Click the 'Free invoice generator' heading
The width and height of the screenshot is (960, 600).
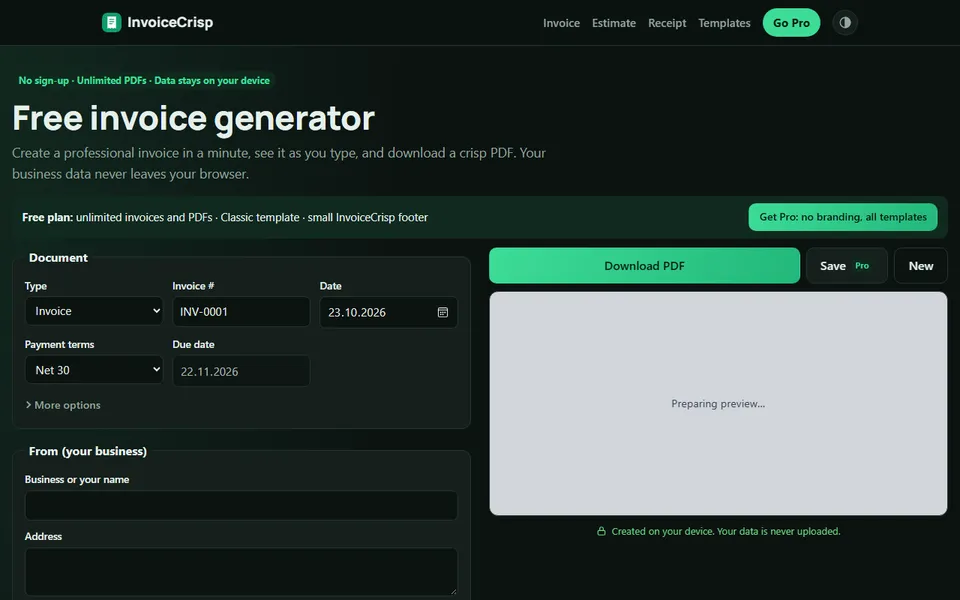[193, 118]
